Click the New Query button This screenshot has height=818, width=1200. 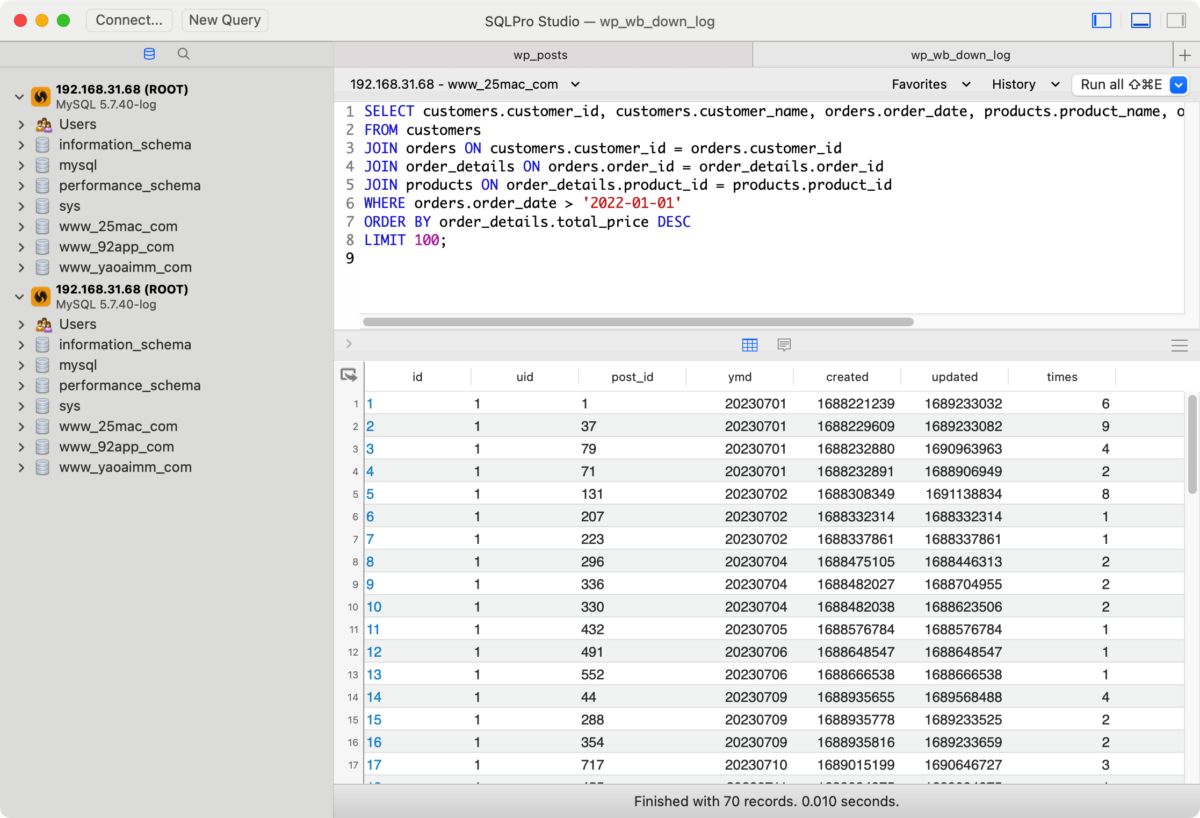(224, 20)
